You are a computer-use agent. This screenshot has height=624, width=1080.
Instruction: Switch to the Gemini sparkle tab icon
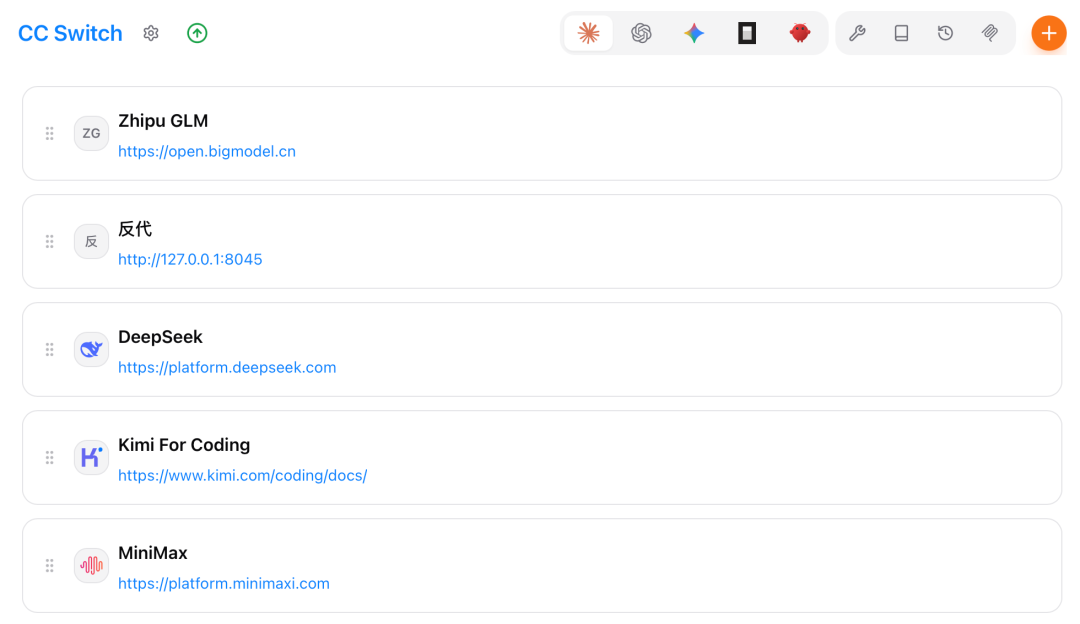coord(694,33)
